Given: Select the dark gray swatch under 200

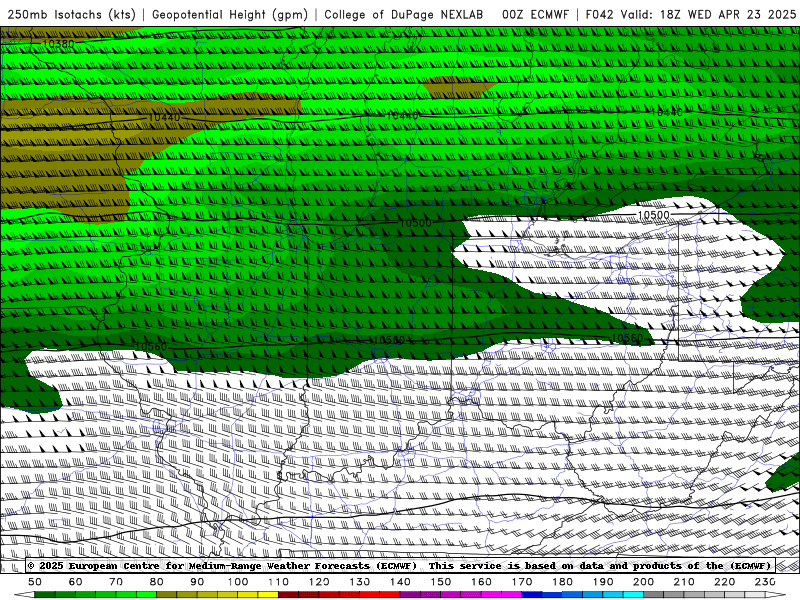Looking at the screenshot, I should coord(654,595).
